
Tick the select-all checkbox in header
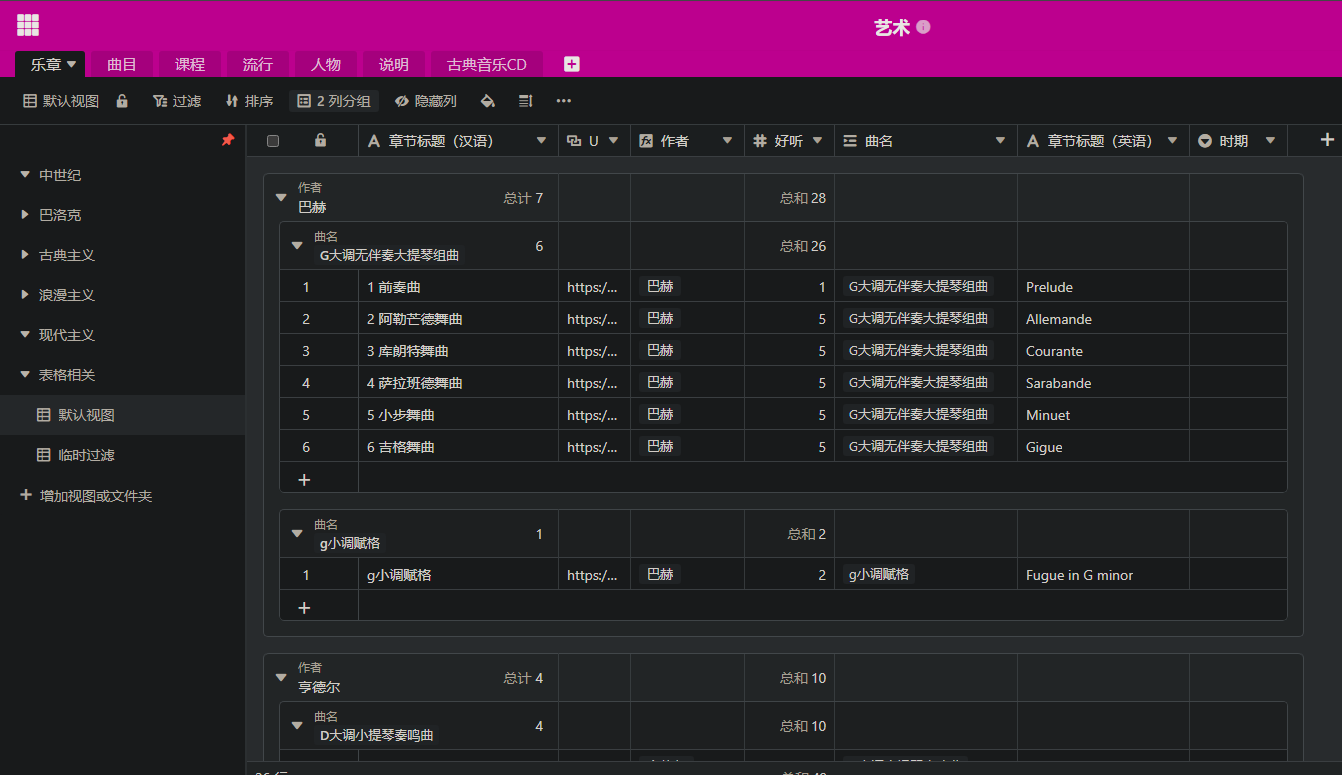[273, 141]
